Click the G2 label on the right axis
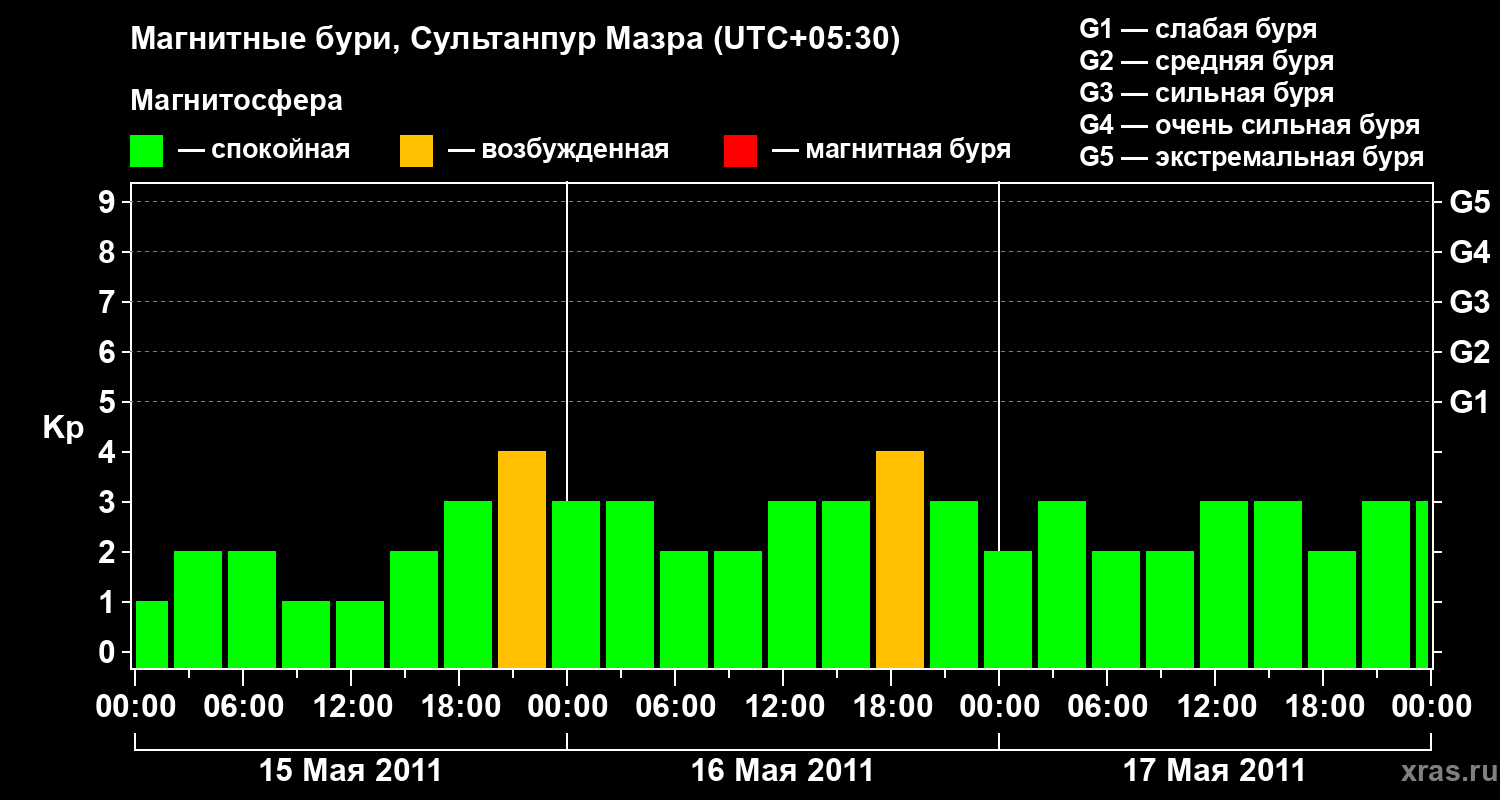This screenshot has width=1500, height=800. (1469, 352)
